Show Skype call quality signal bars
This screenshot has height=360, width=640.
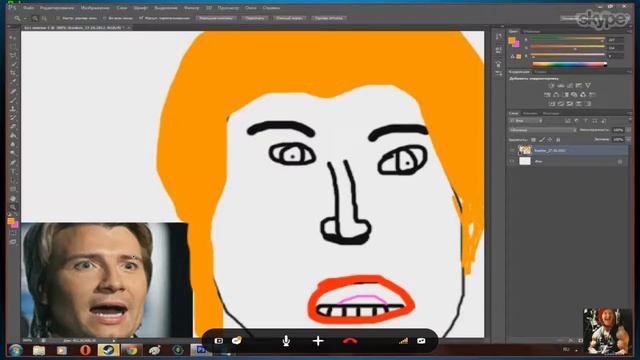403,341
